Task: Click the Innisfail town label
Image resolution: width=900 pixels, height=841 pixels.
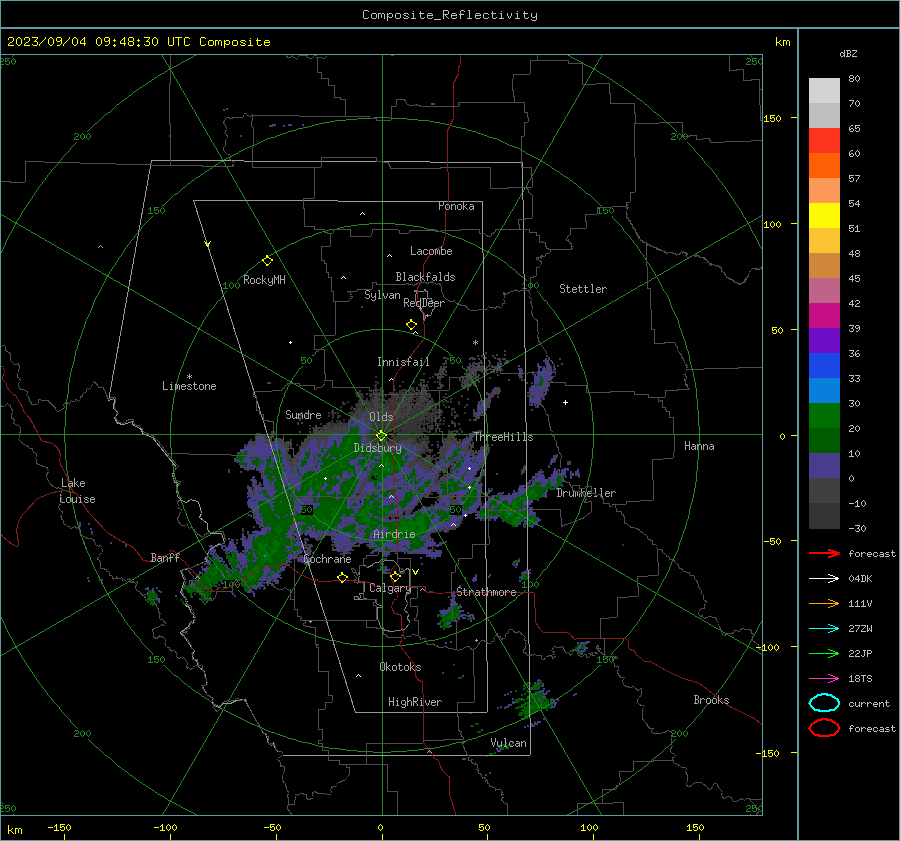Action: coord(403,362)
